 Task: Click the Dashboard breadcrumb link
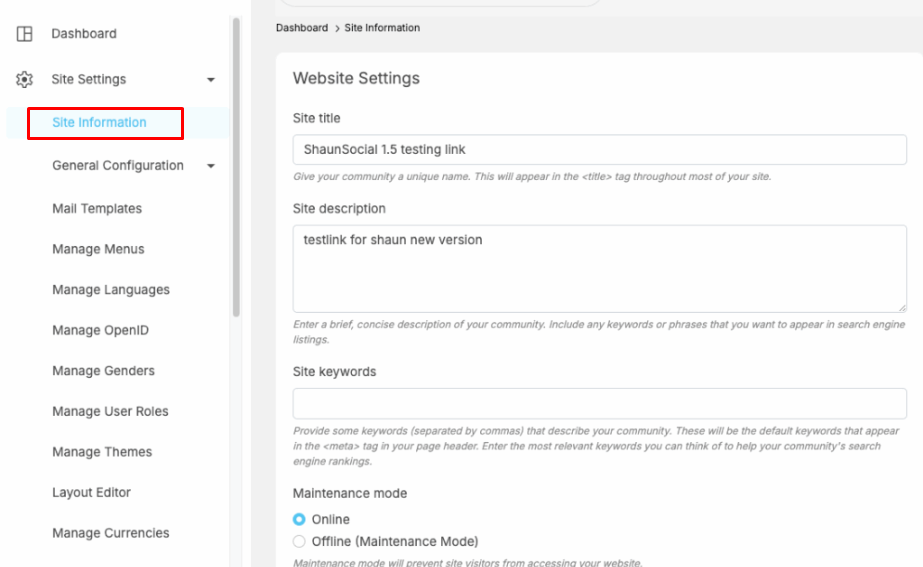coord(302,28)
